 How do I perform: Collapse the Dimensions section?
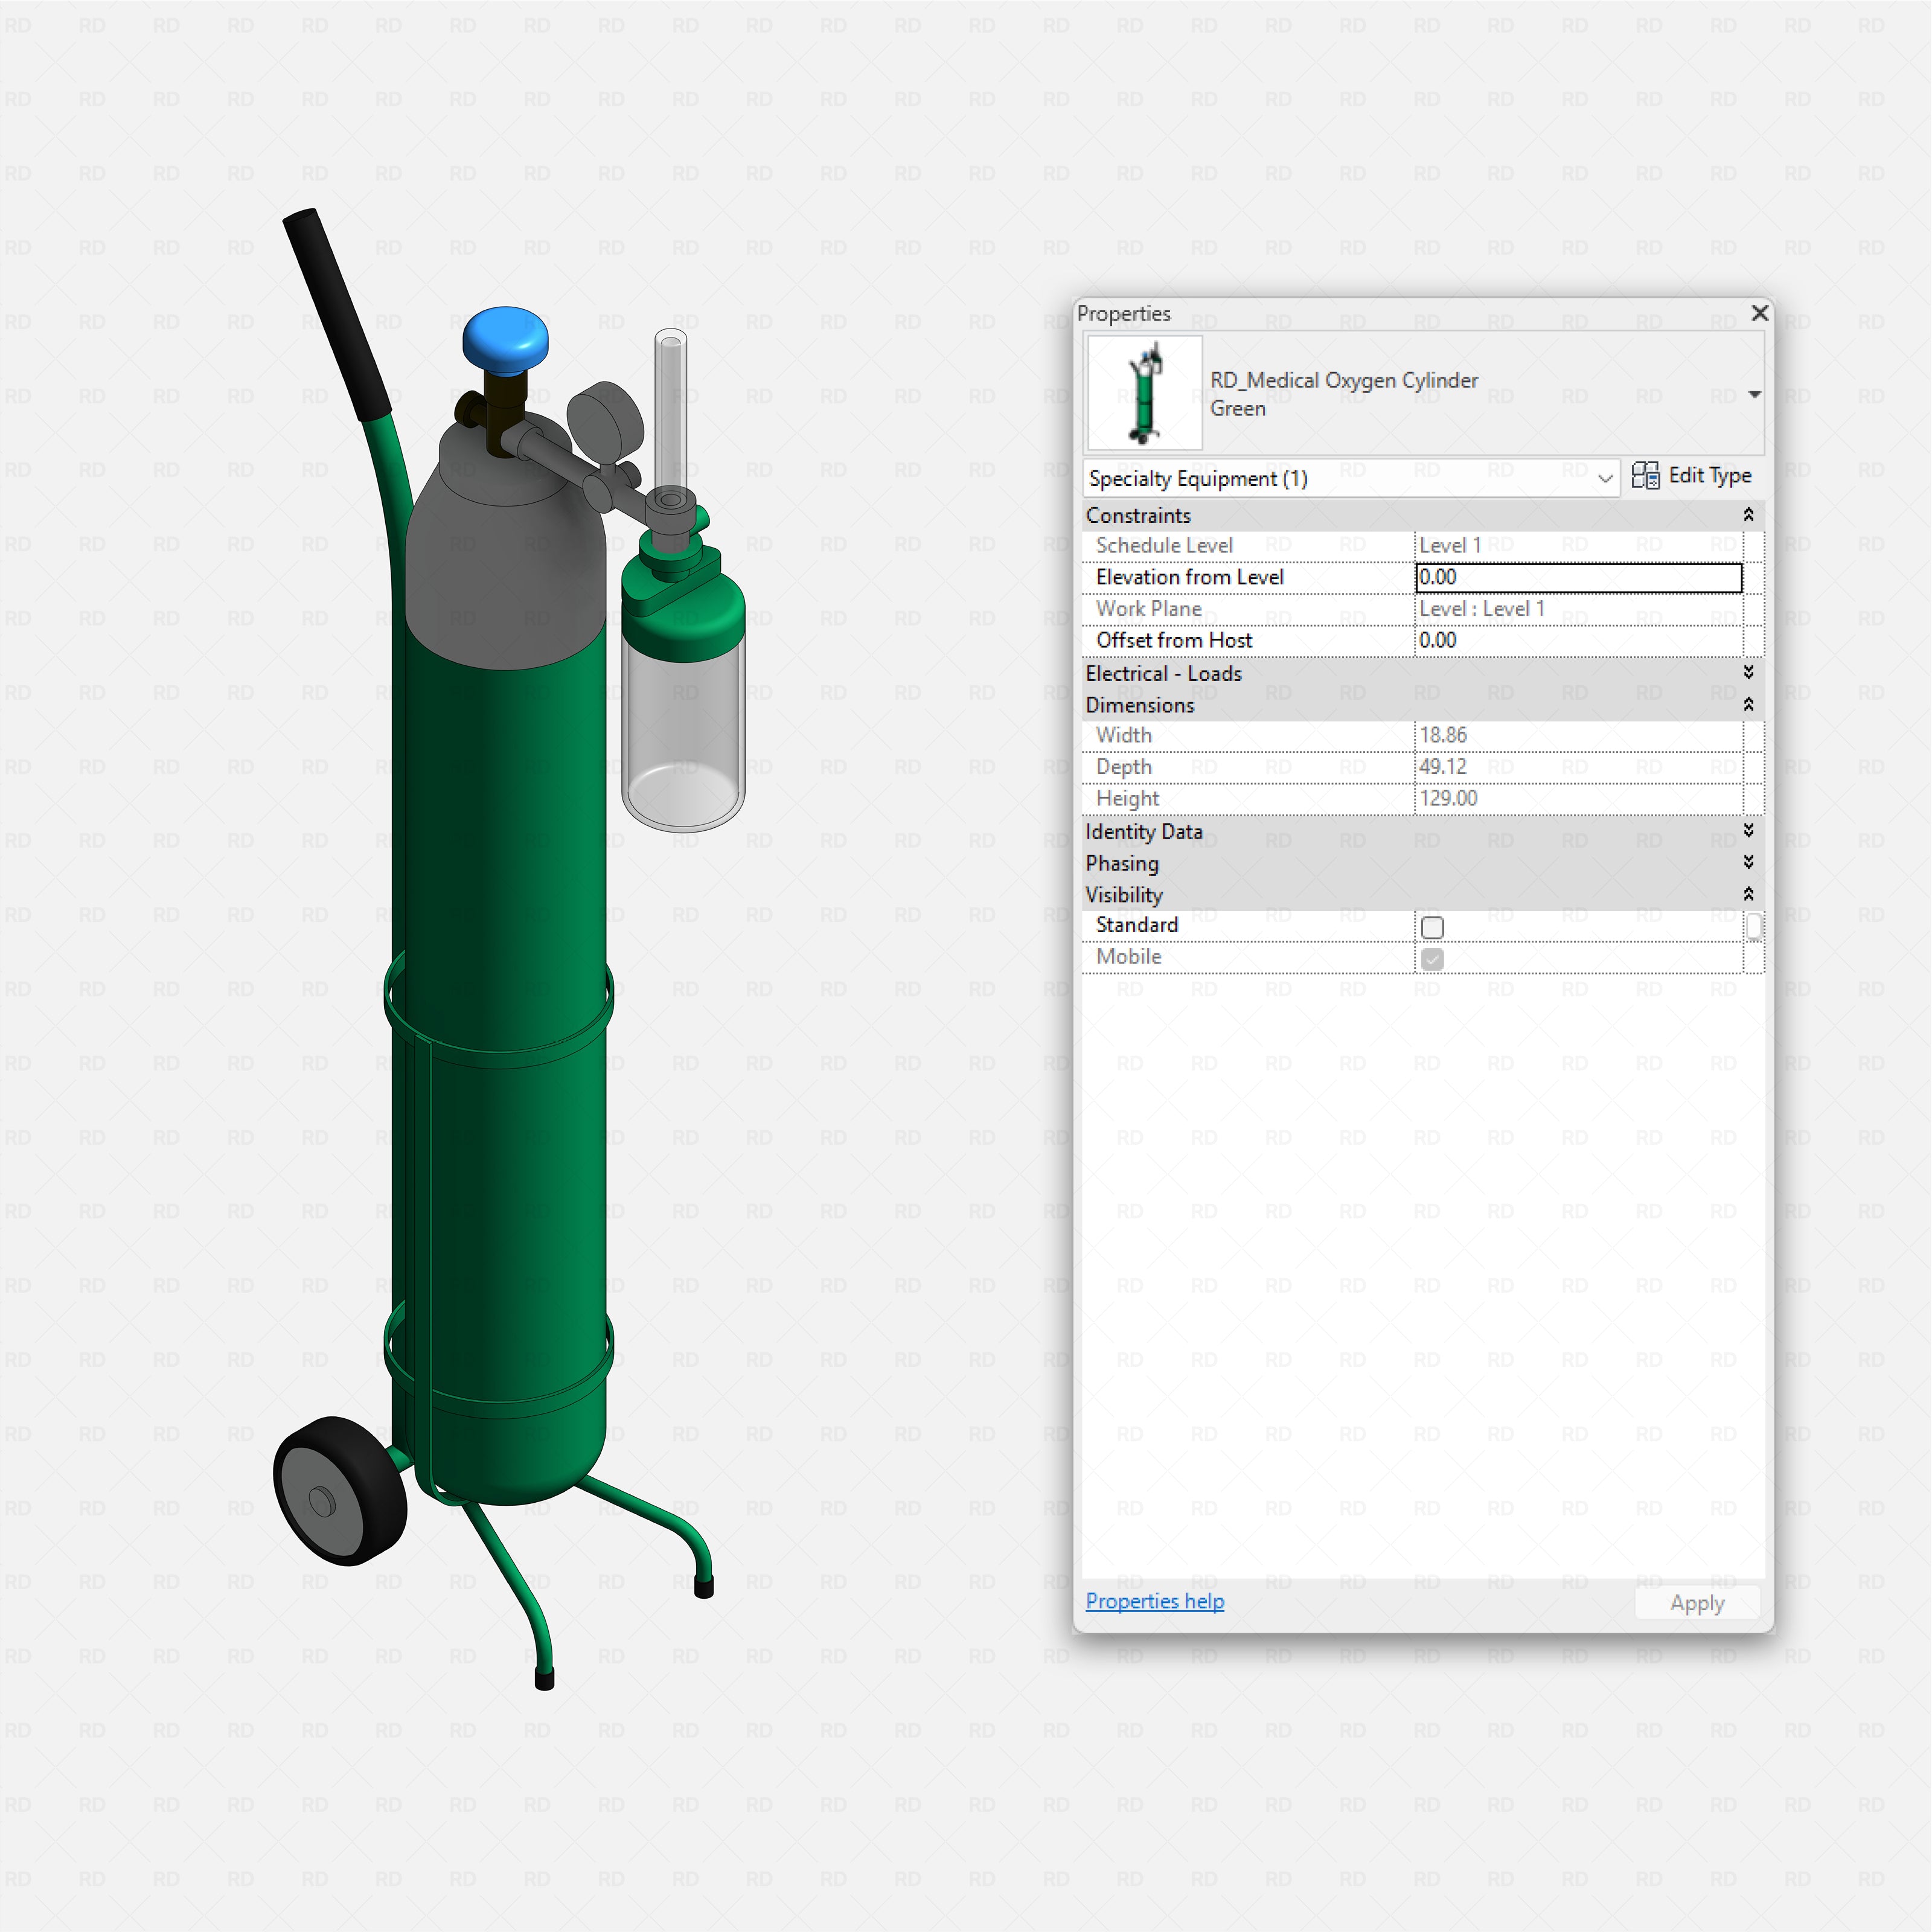[1749, 705]
